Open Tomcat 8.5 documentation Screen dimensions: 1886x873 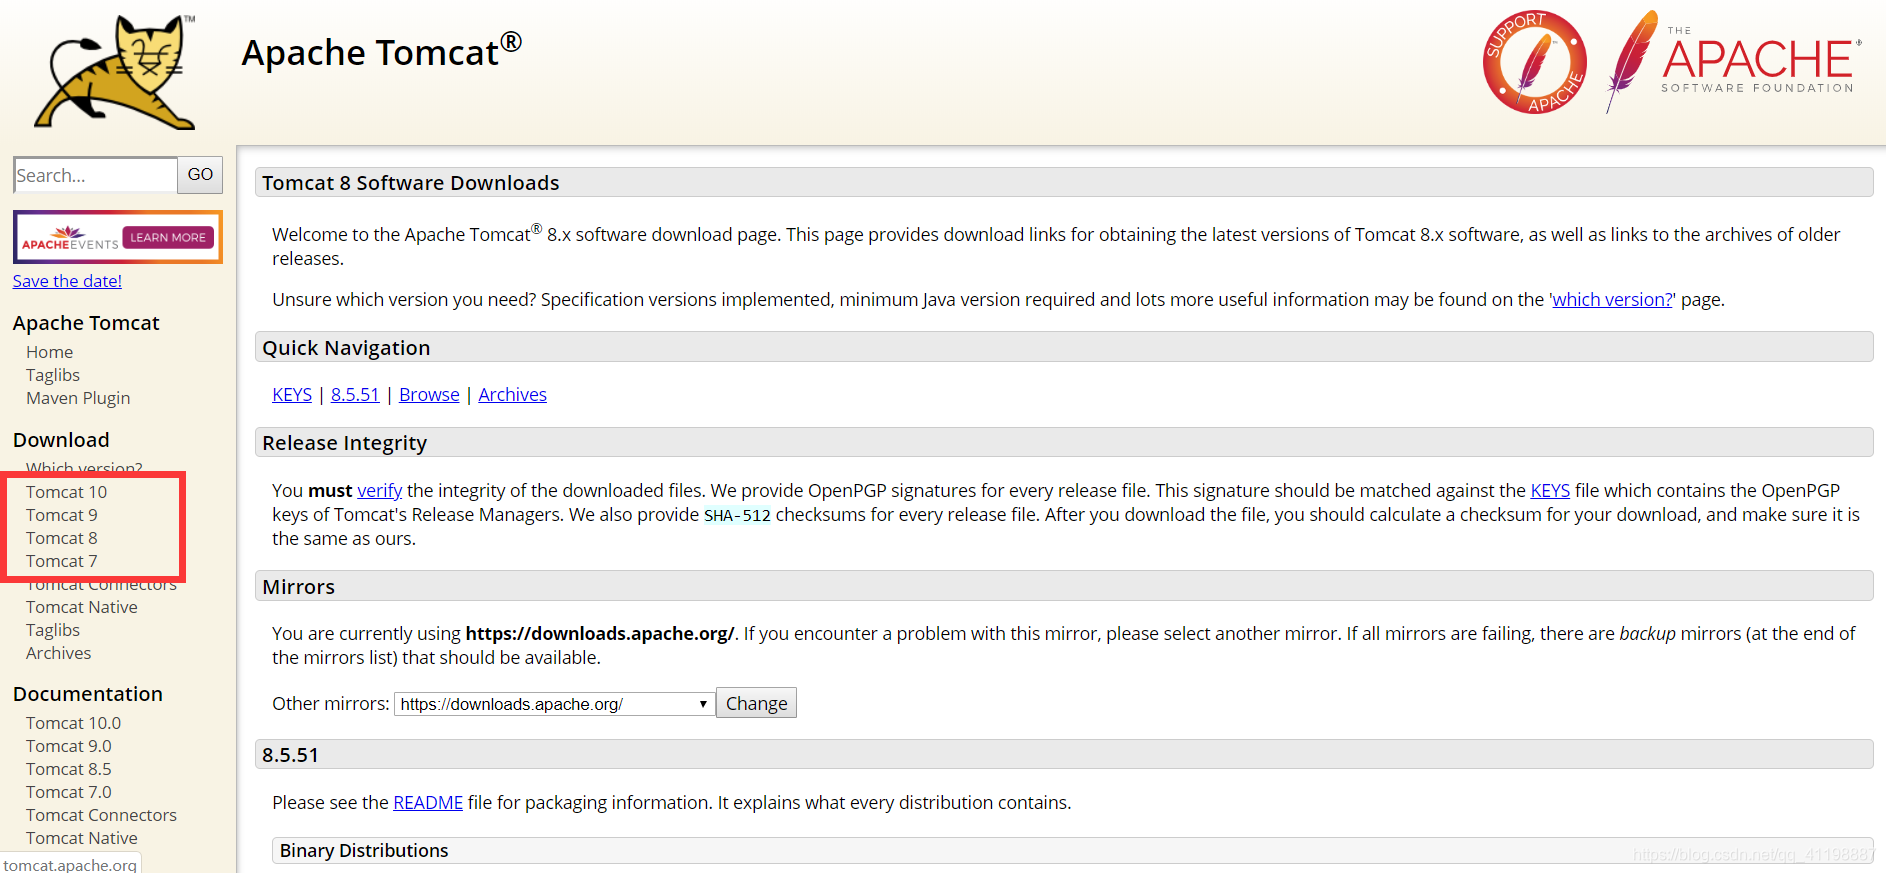click(69, 769)
